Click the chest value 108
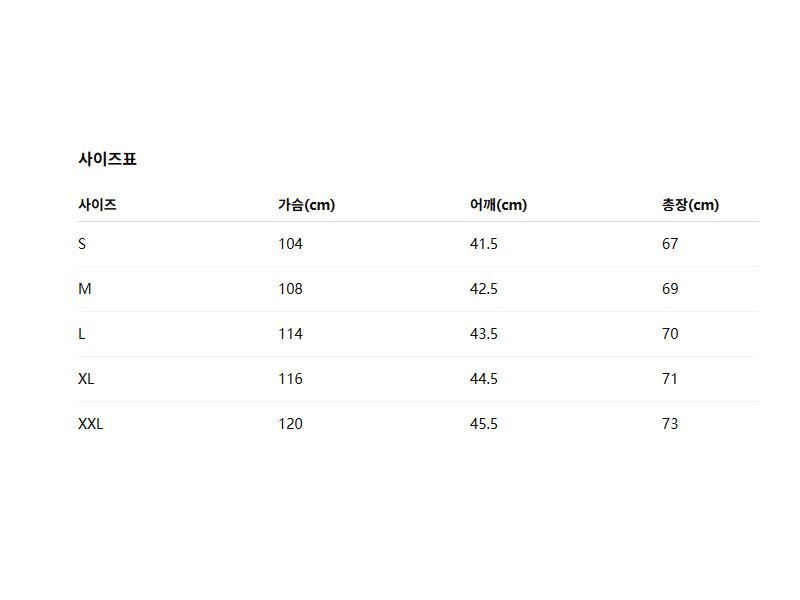800x600 pixels. coord(290,289)
